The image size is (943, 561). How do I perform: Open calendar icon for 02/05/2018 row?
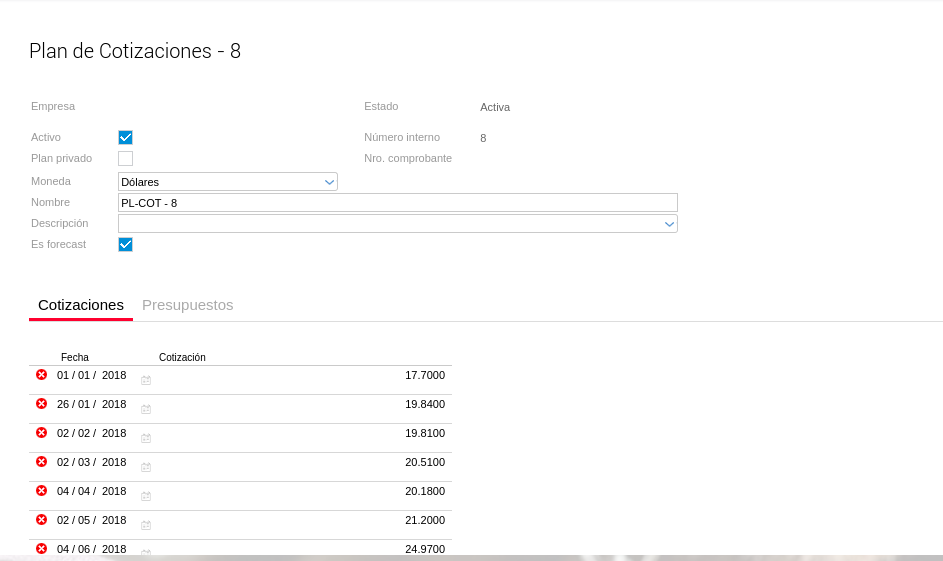[146, 525]
